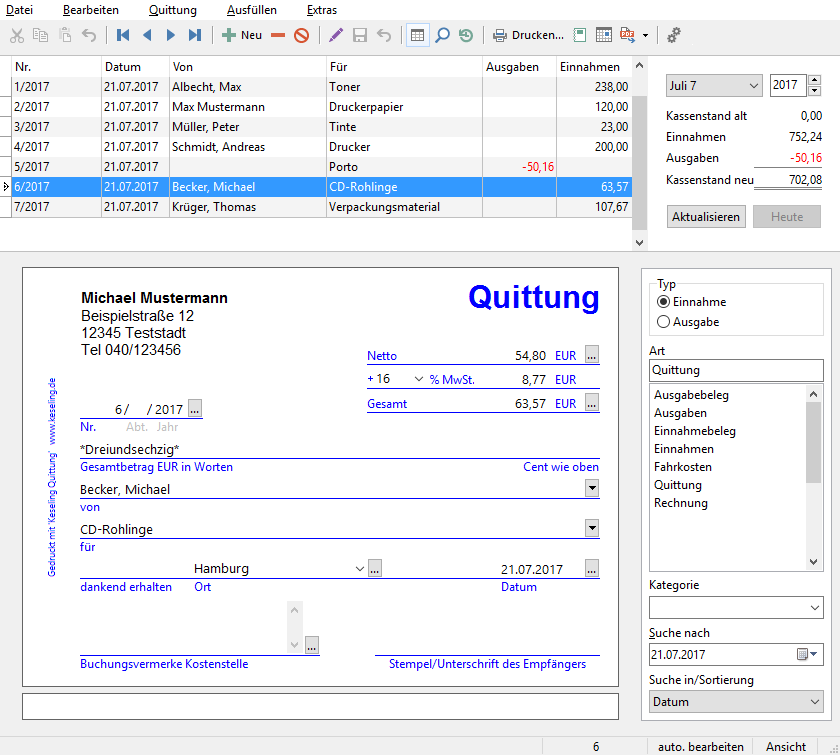
Task: Click the red minus delete icon
Action: pos(278,35)
